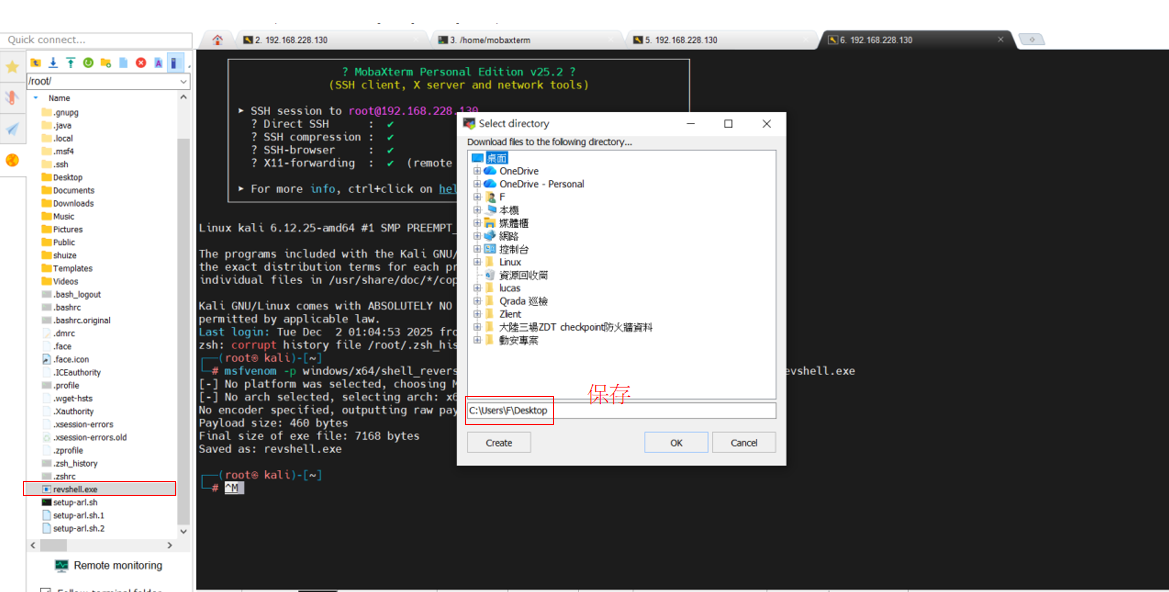Open the home tab with house icon
1169x592 pixels.
click(218, 40)
